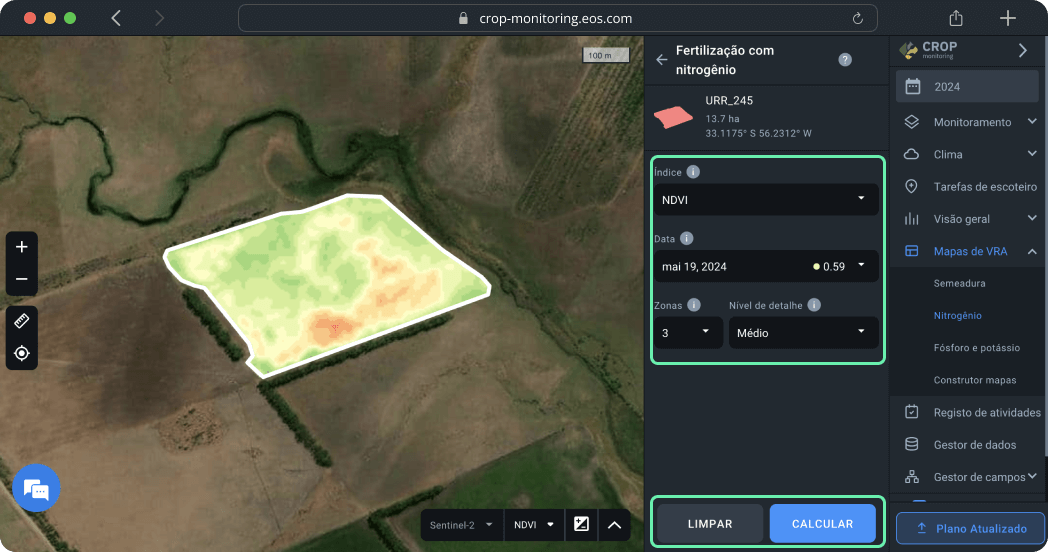Open Semeadura under Mapas de VRA

click(x=959, y=283)
